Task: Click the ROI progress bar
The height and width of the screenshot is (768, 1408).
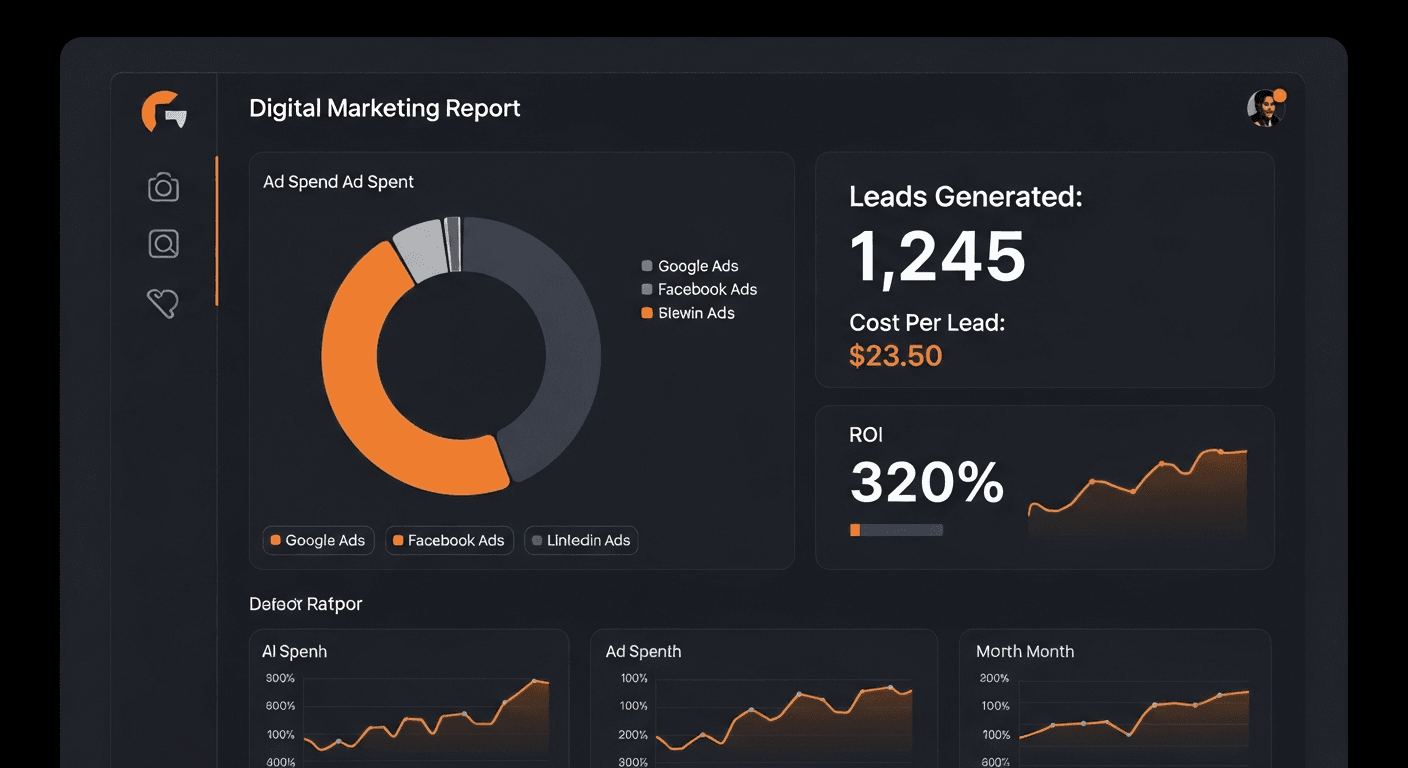Action: tap(896, 529)
